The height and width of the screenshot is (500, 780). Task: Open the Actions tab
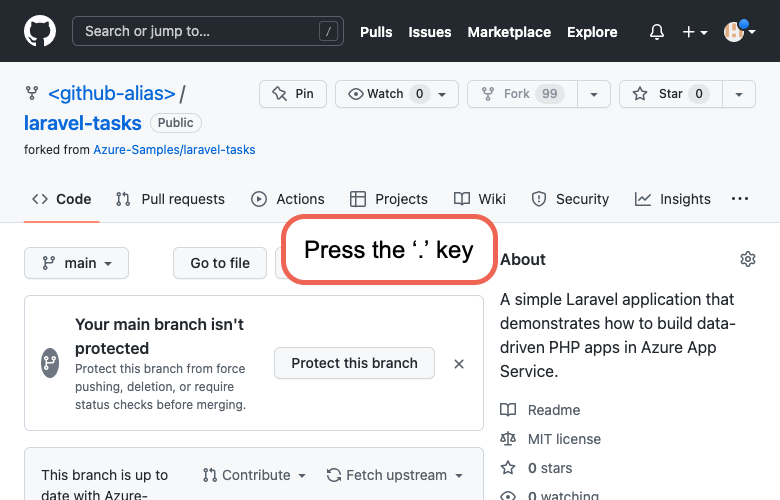[x=288, y=199]
